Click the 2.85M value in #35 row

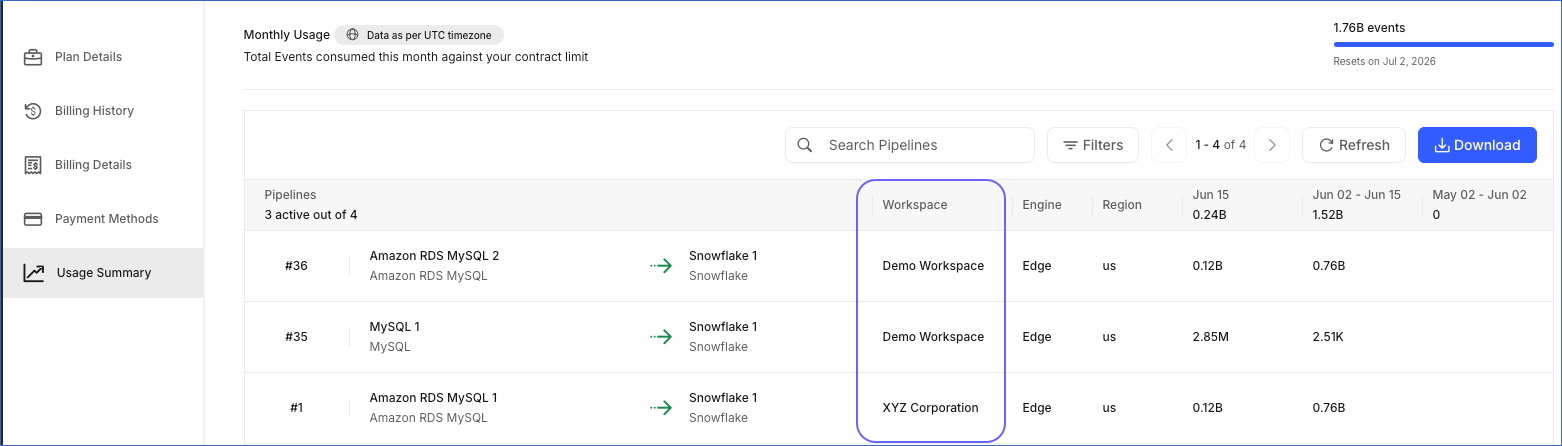coord(1211,337)
